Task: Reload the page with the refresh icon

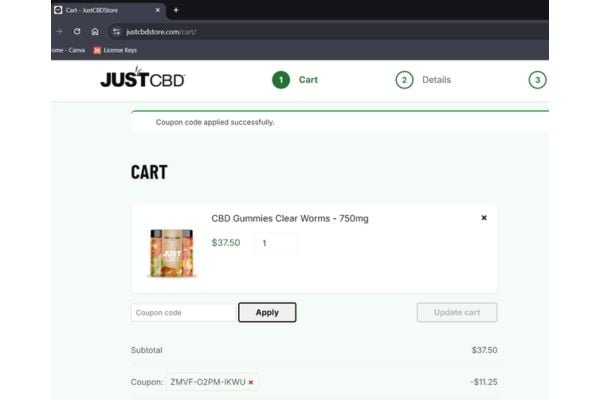Action: [77, 31]
